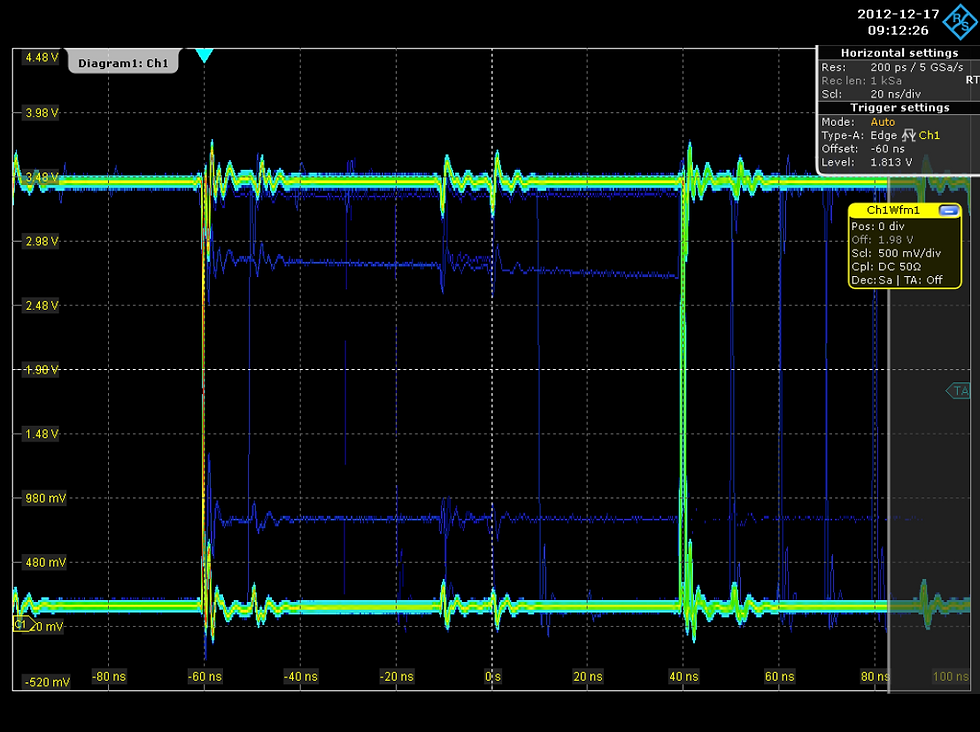
Task: Minimize the Ch1Wfm1 signal box
Action: 948,211
